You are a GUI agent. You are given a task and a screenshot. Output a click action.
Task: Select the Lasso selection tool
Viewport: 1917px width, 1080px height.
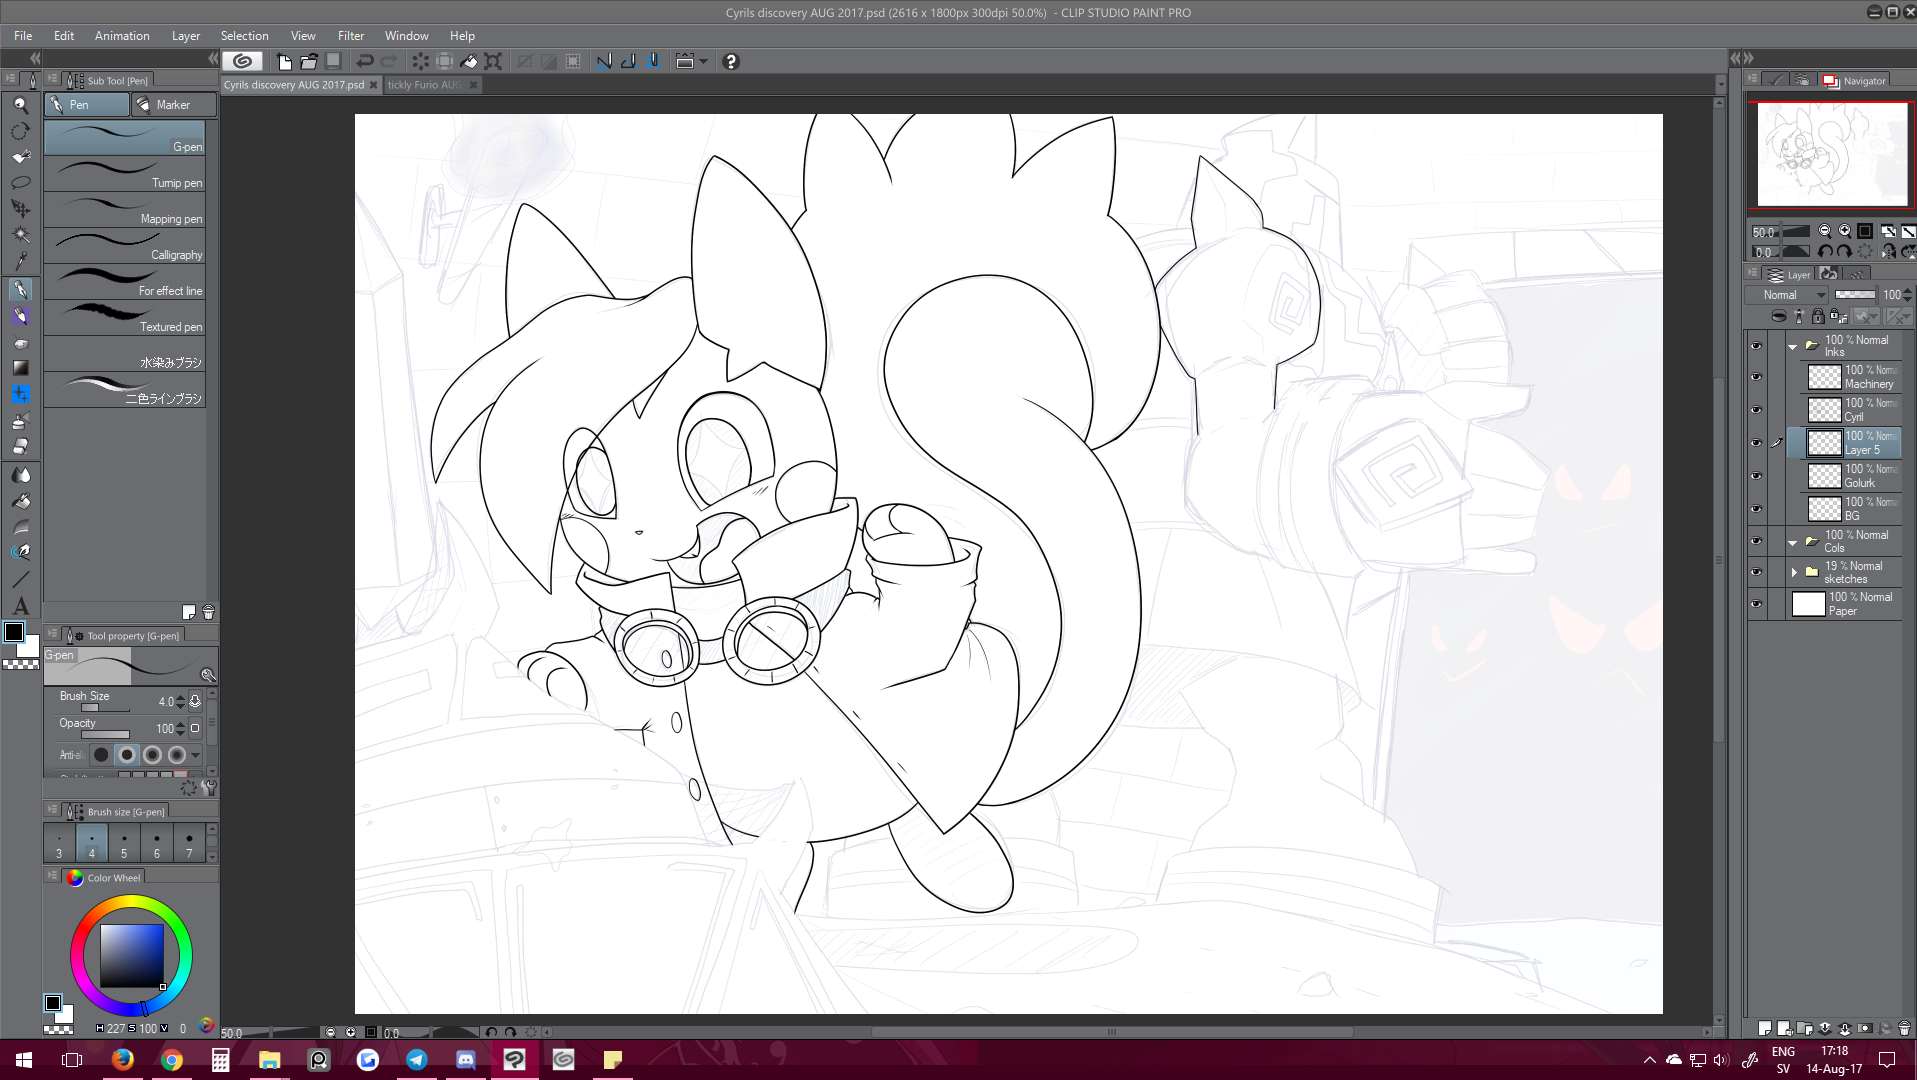coord(20,183)
